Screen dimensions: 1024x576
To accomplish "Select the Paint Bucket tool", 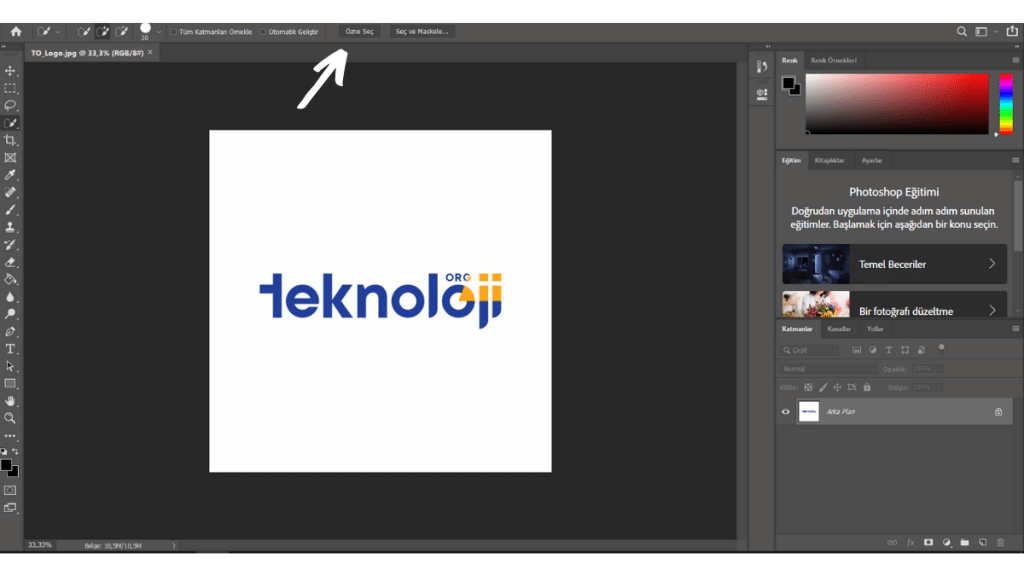I will point(10,280).
